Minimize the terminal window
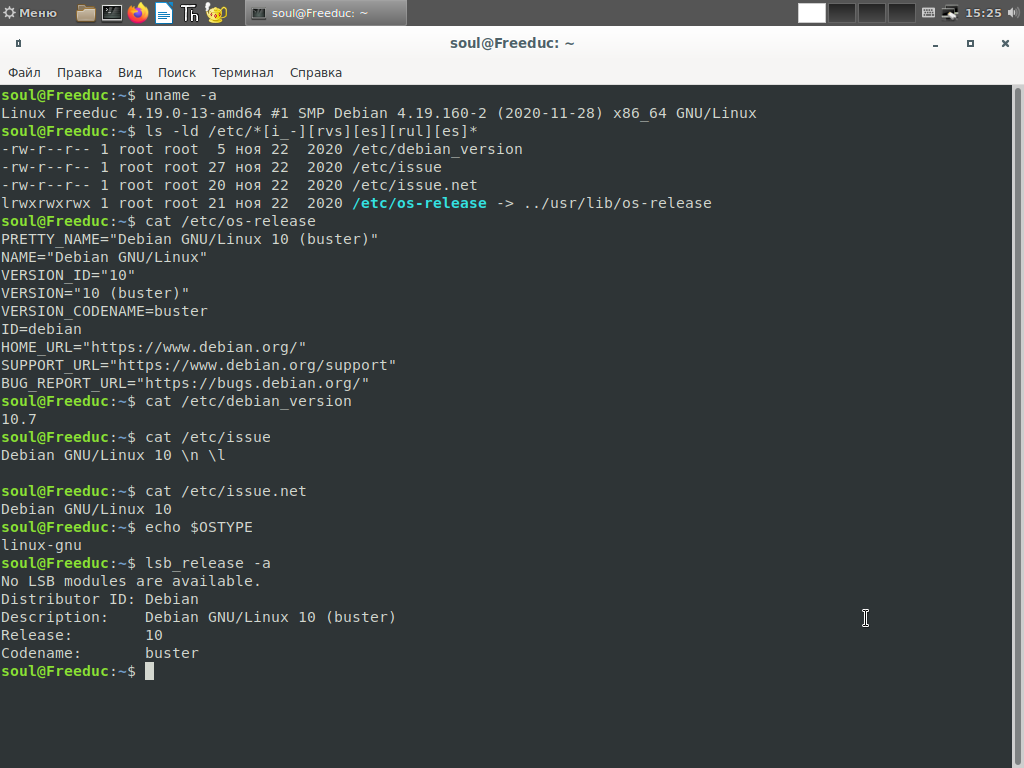This screenshot has width=1024, height=768. click(935, 44)
